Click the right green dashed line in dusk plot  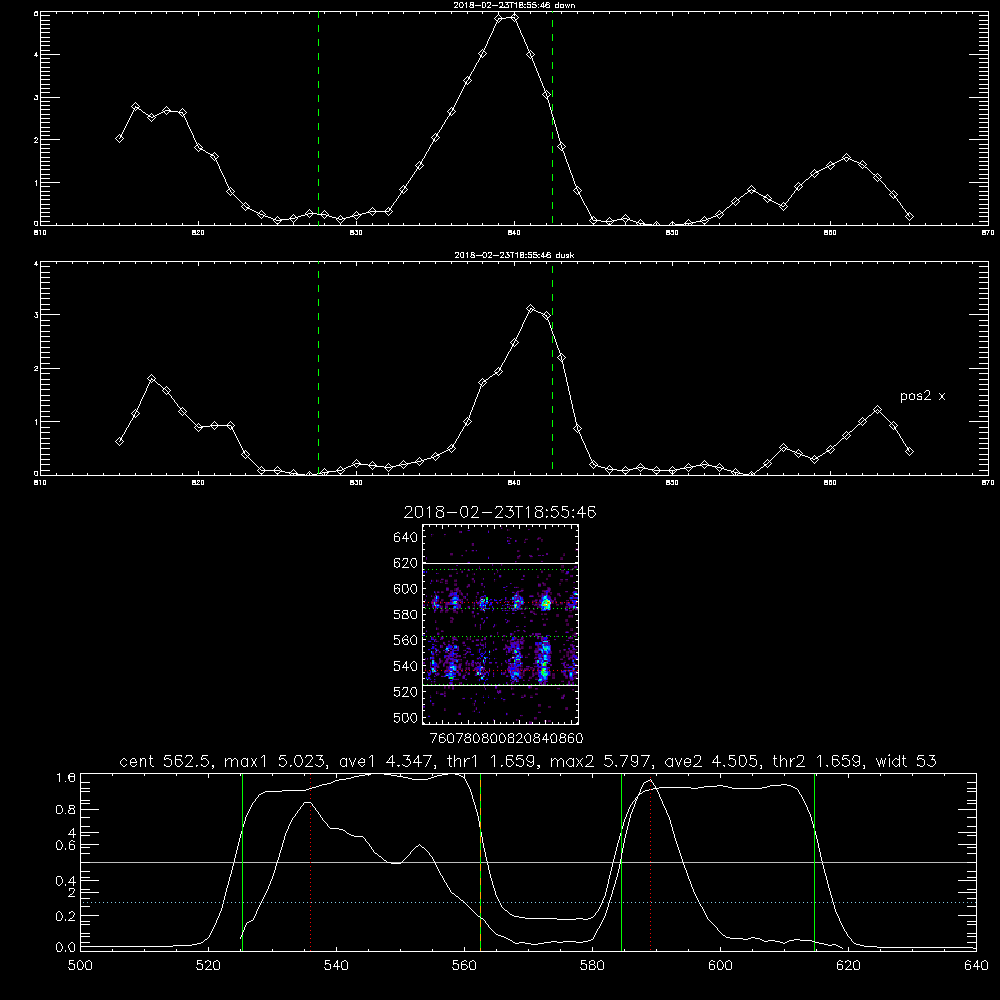pyautogui.click(x=552, y=368)
